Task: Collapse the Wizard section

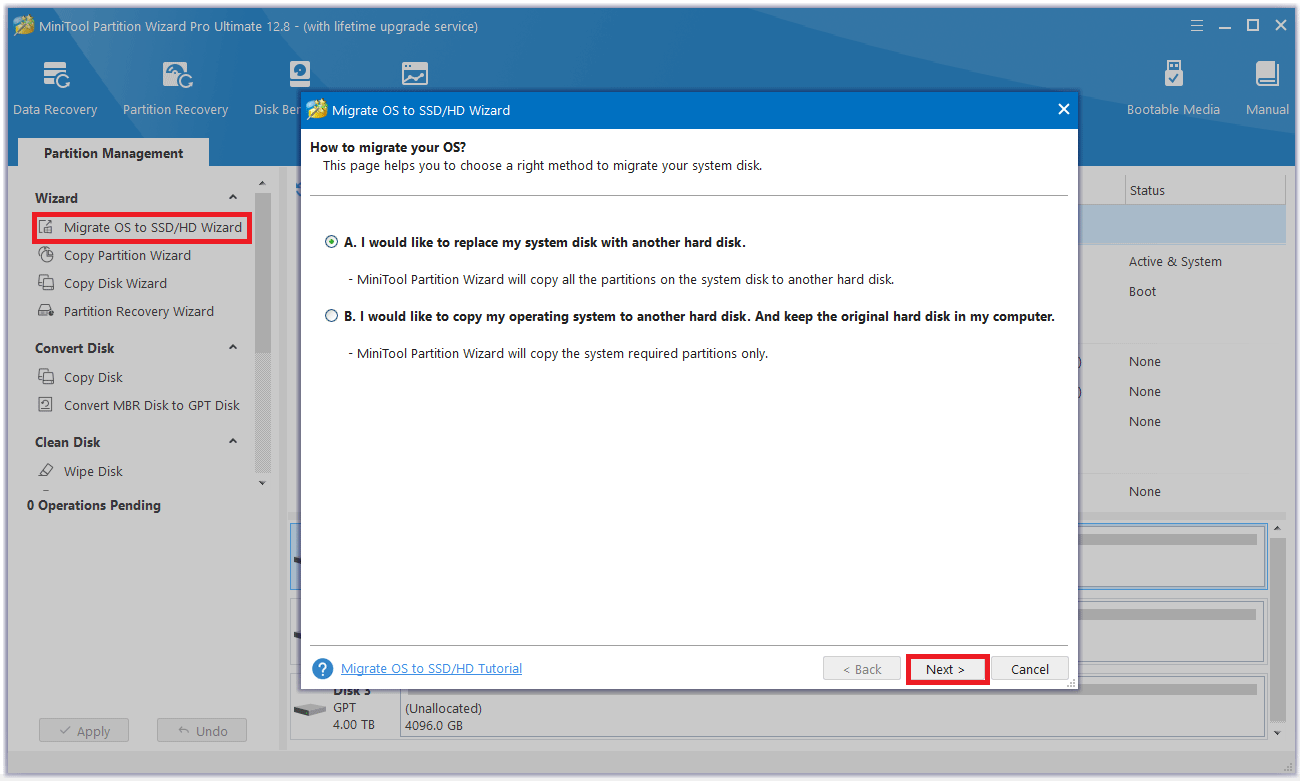Action: point(233,198)
